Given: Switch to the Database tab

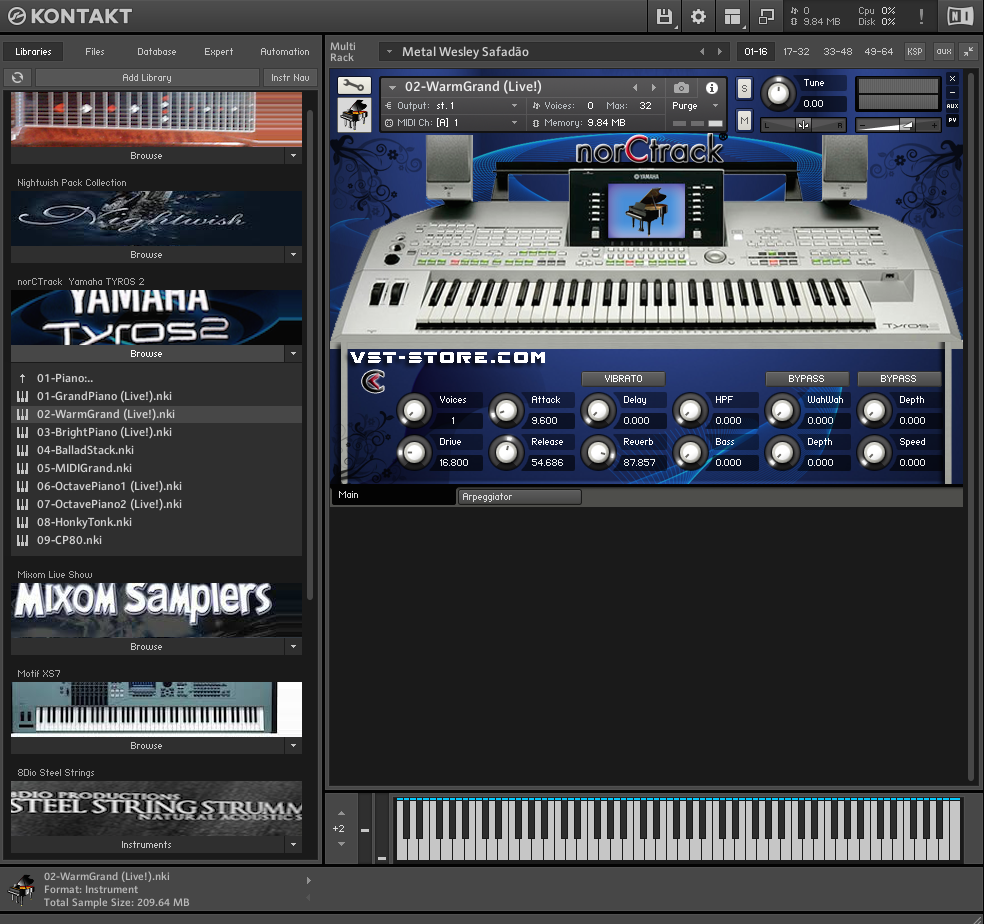Looking at the screenshot, I should [x=156, y=51].
